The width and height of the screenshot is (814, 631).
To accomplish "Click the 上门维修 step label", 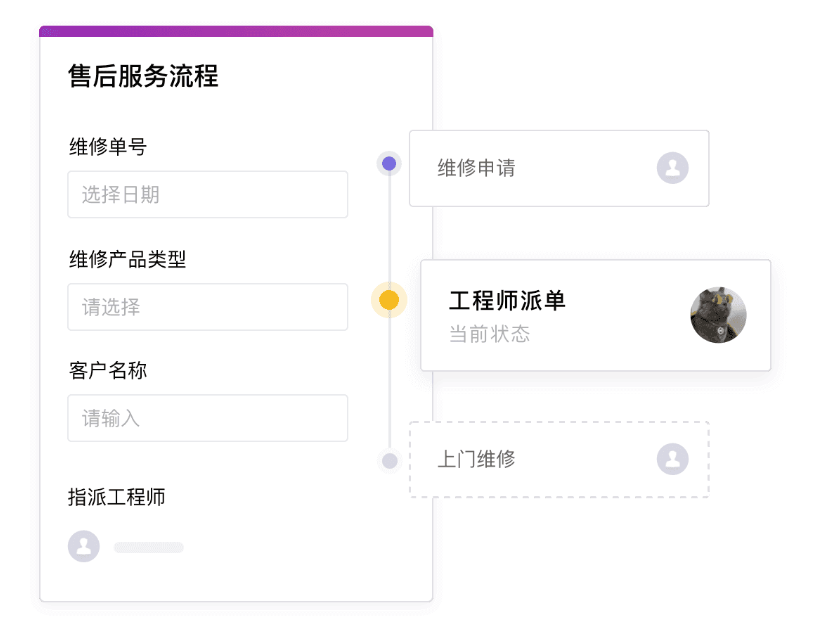I will 476,460.
